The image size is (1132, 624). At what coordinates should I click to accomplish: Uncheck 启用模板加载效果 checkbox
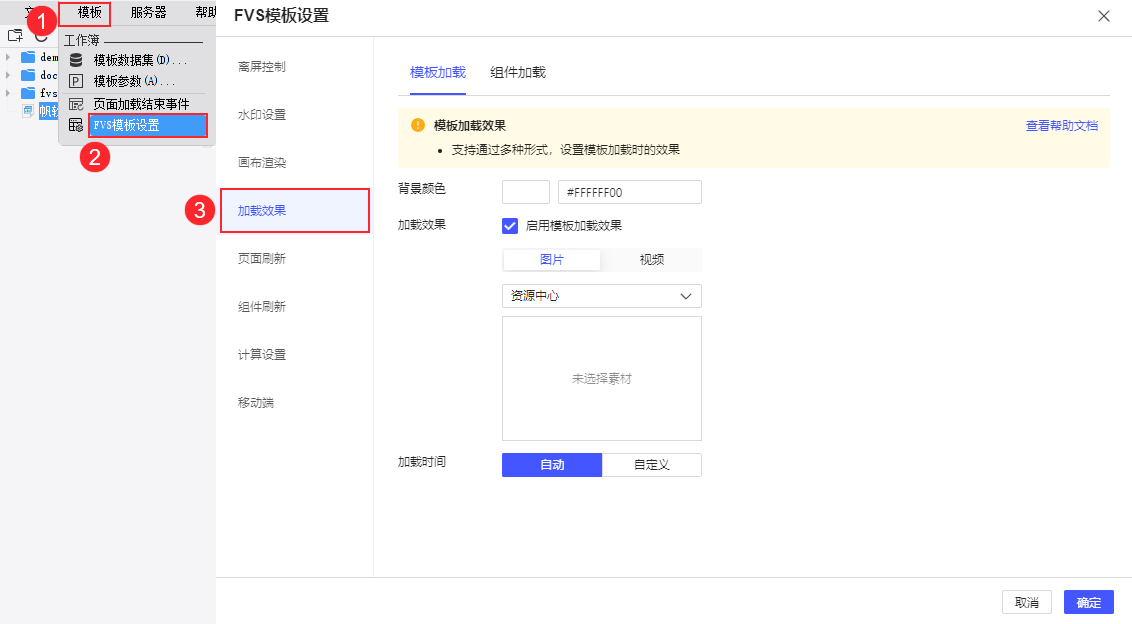(510, 225)
